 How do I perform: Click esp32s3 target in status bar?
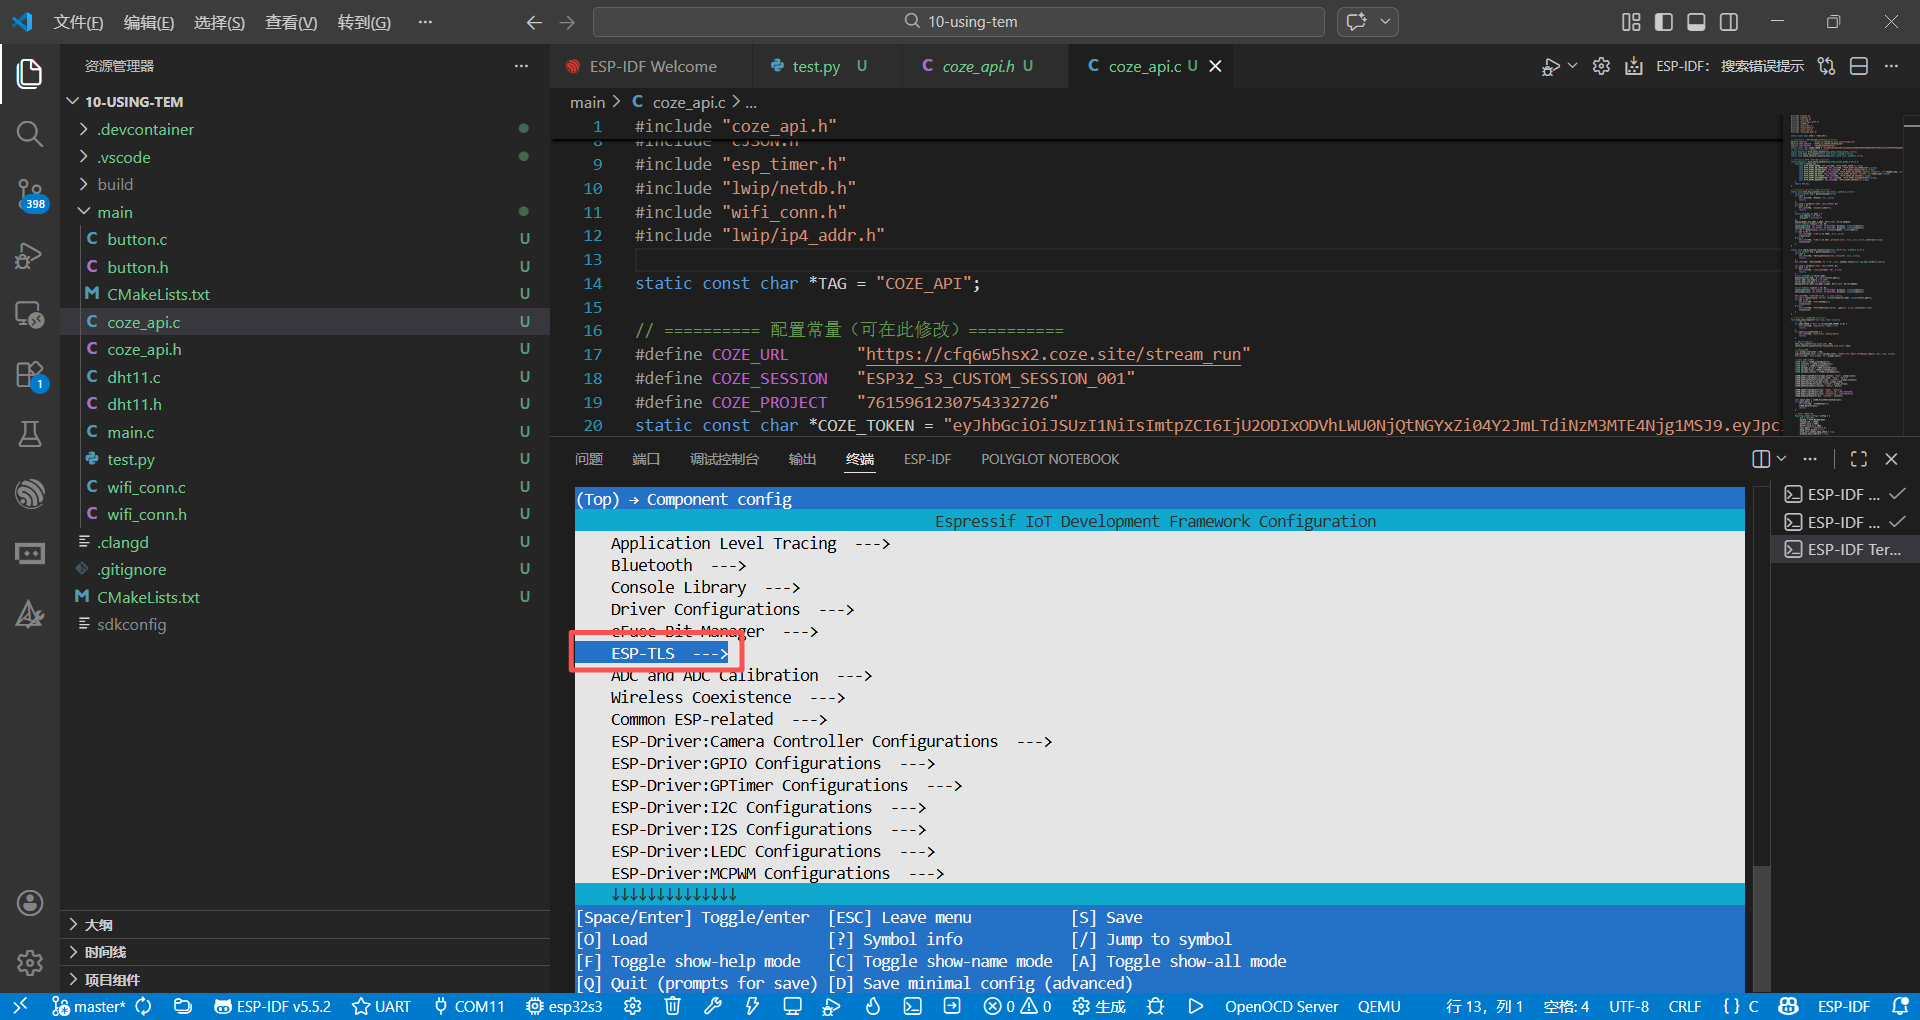click(x=565, y=1006)
